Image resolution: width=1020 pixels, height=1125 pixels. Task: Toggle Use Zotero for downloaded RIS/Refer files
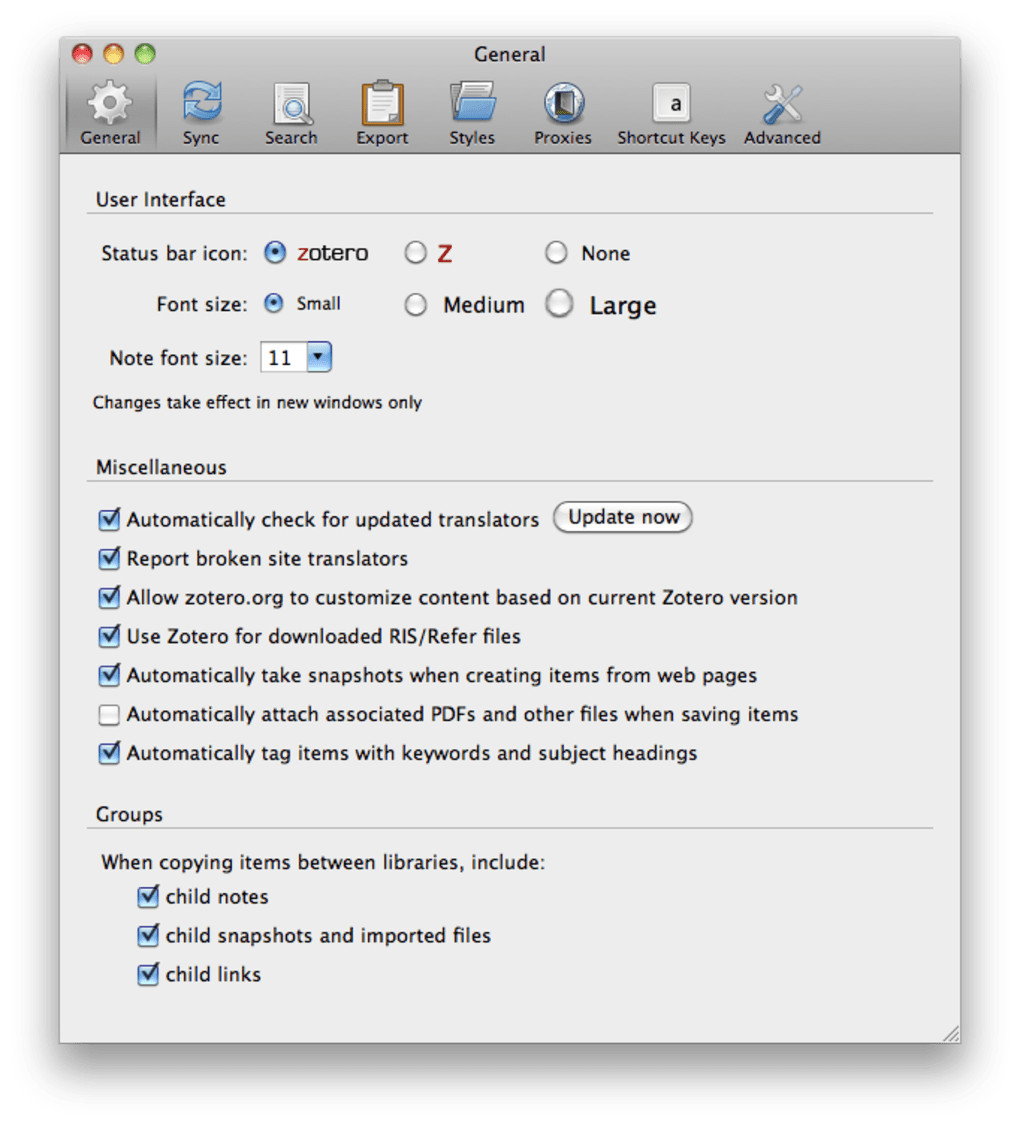tap(109, 636)
